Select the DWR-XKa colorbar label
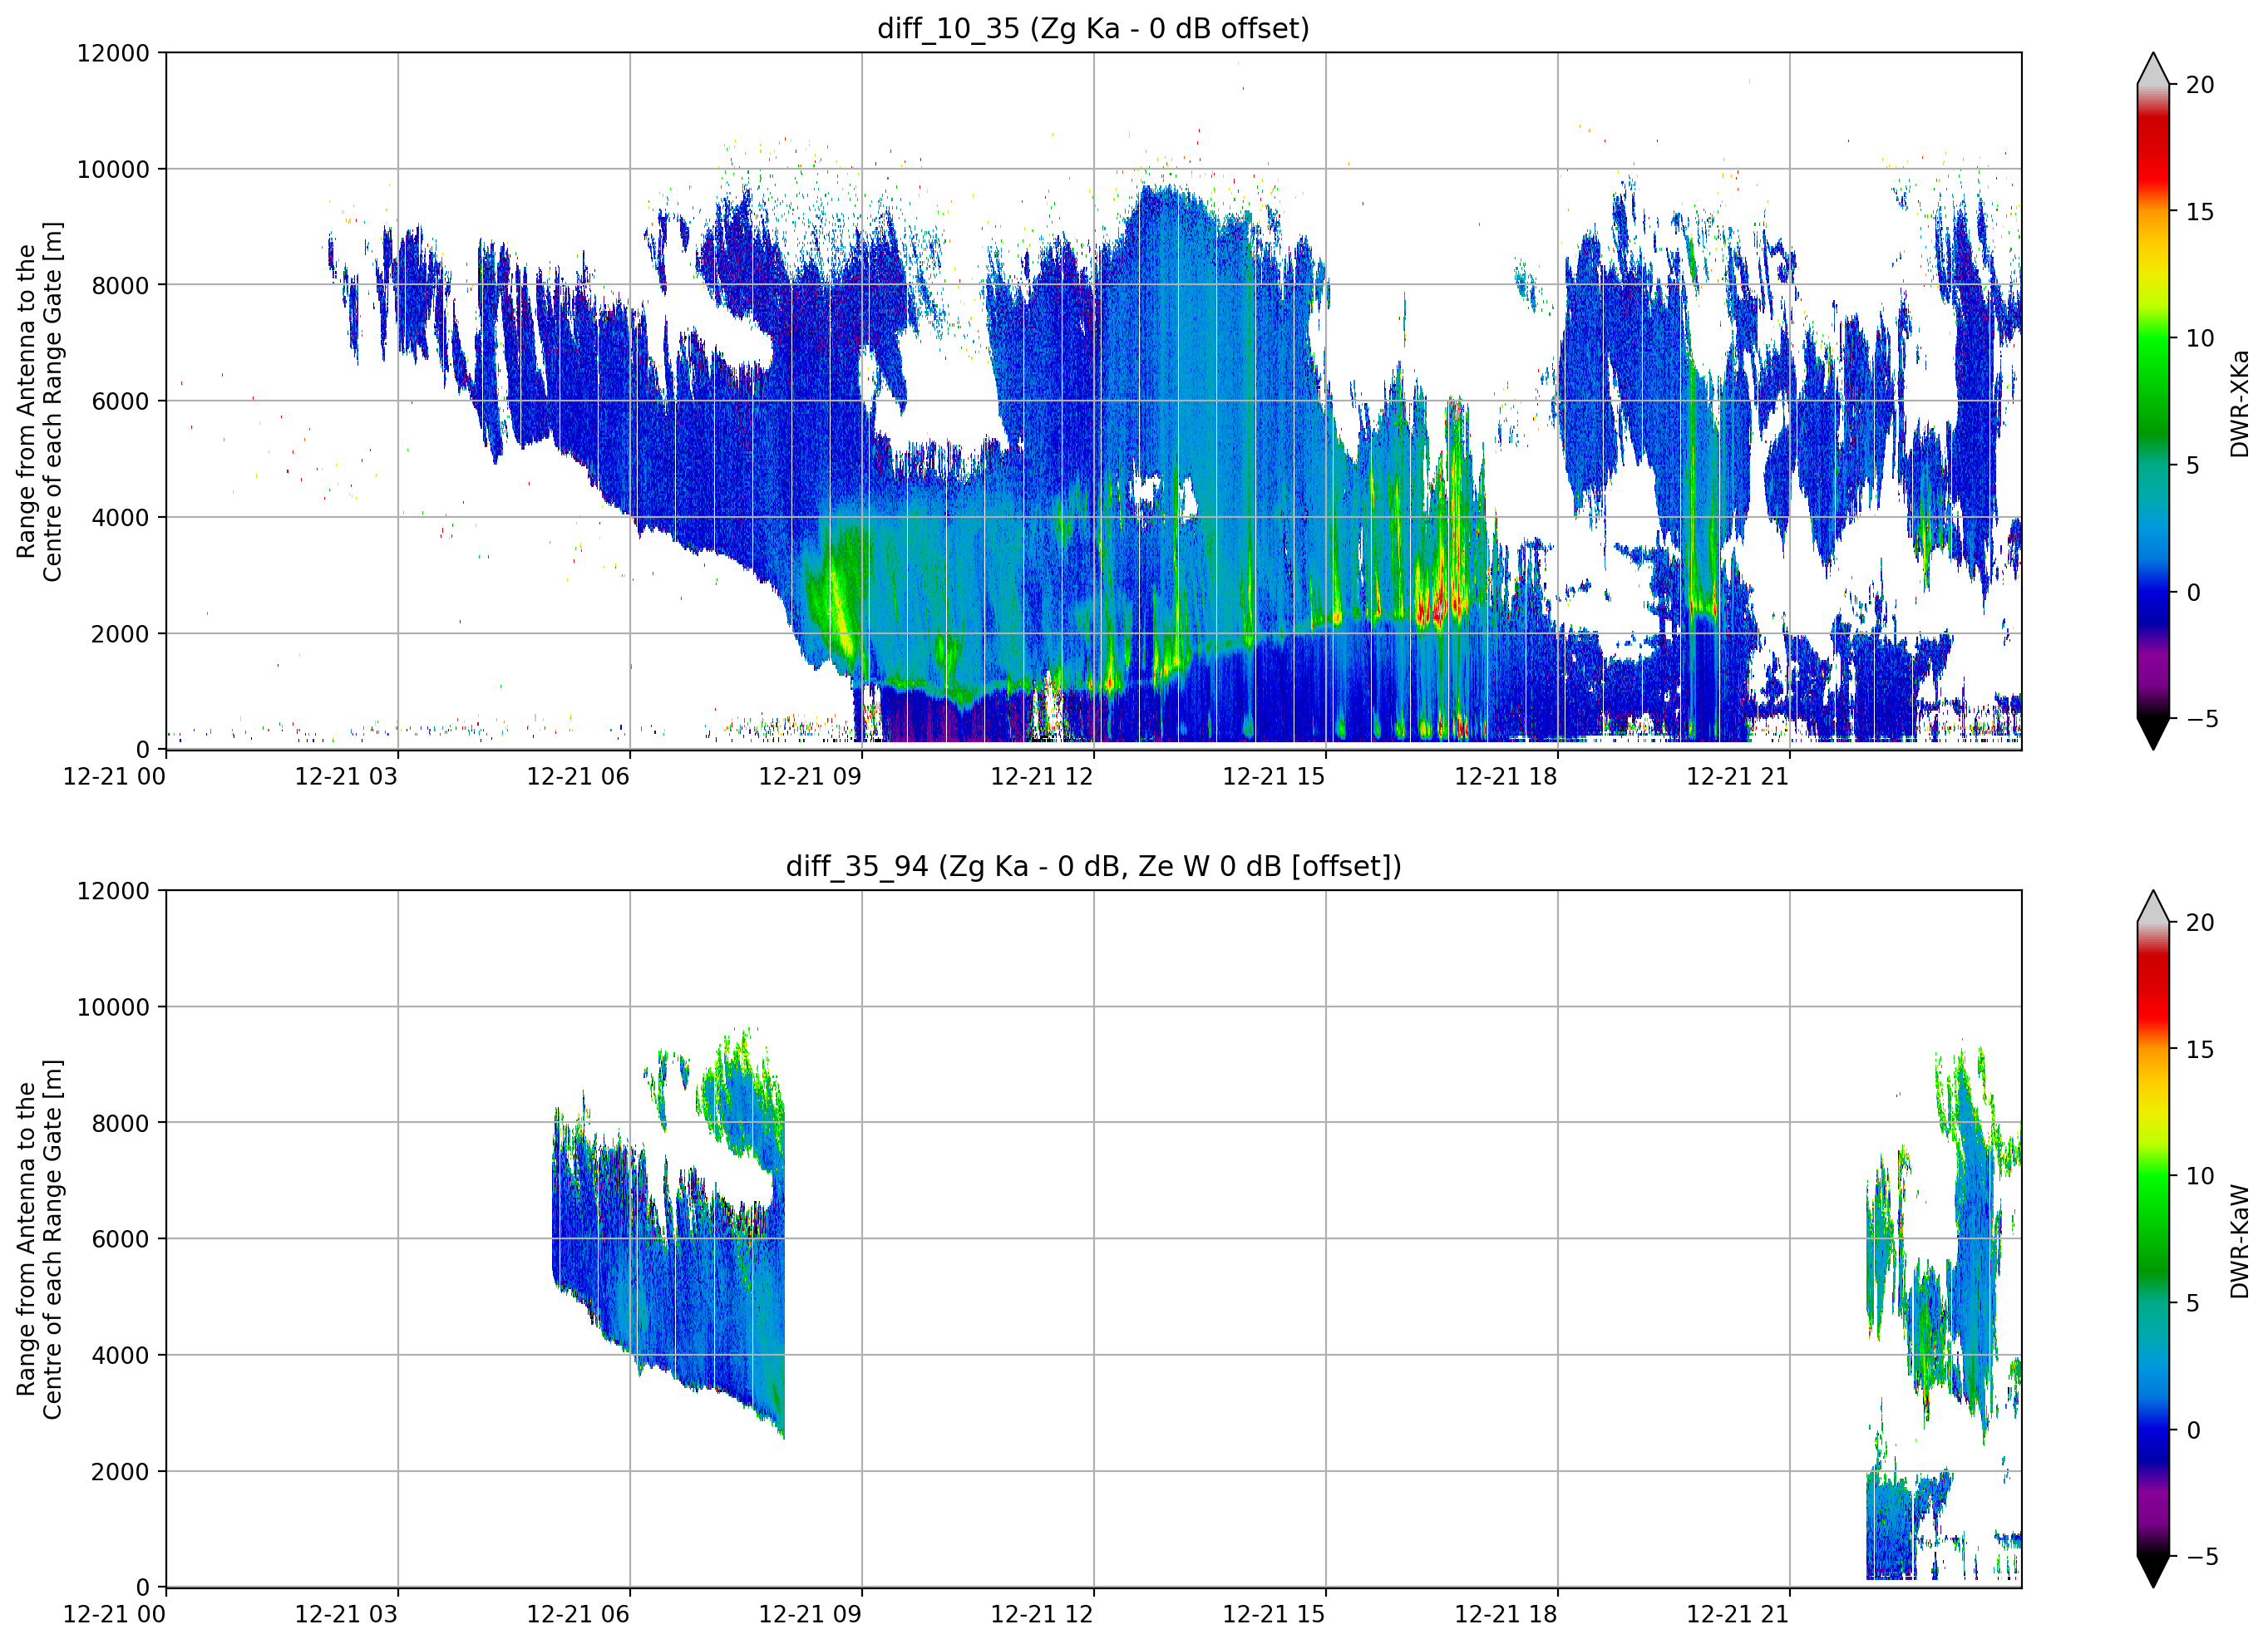Viewport: 2268px width, 1644px height. point(2239,403)
